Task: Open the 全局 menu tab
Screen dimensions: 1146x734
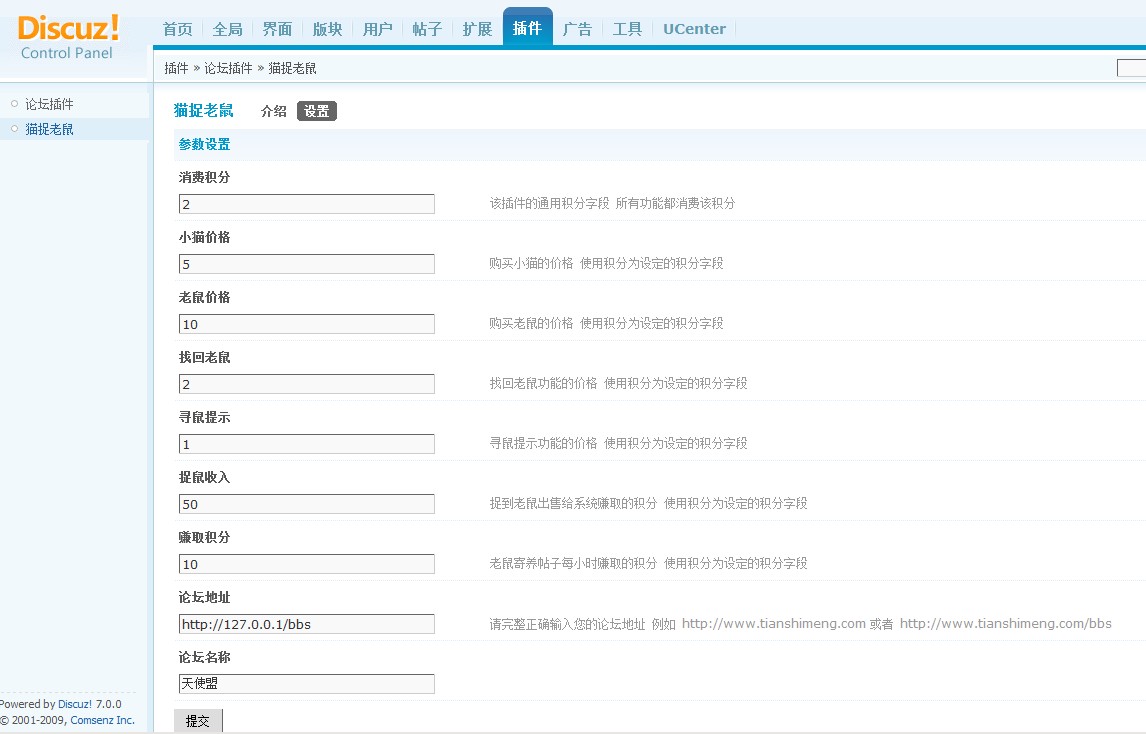Action: [227, 29]
